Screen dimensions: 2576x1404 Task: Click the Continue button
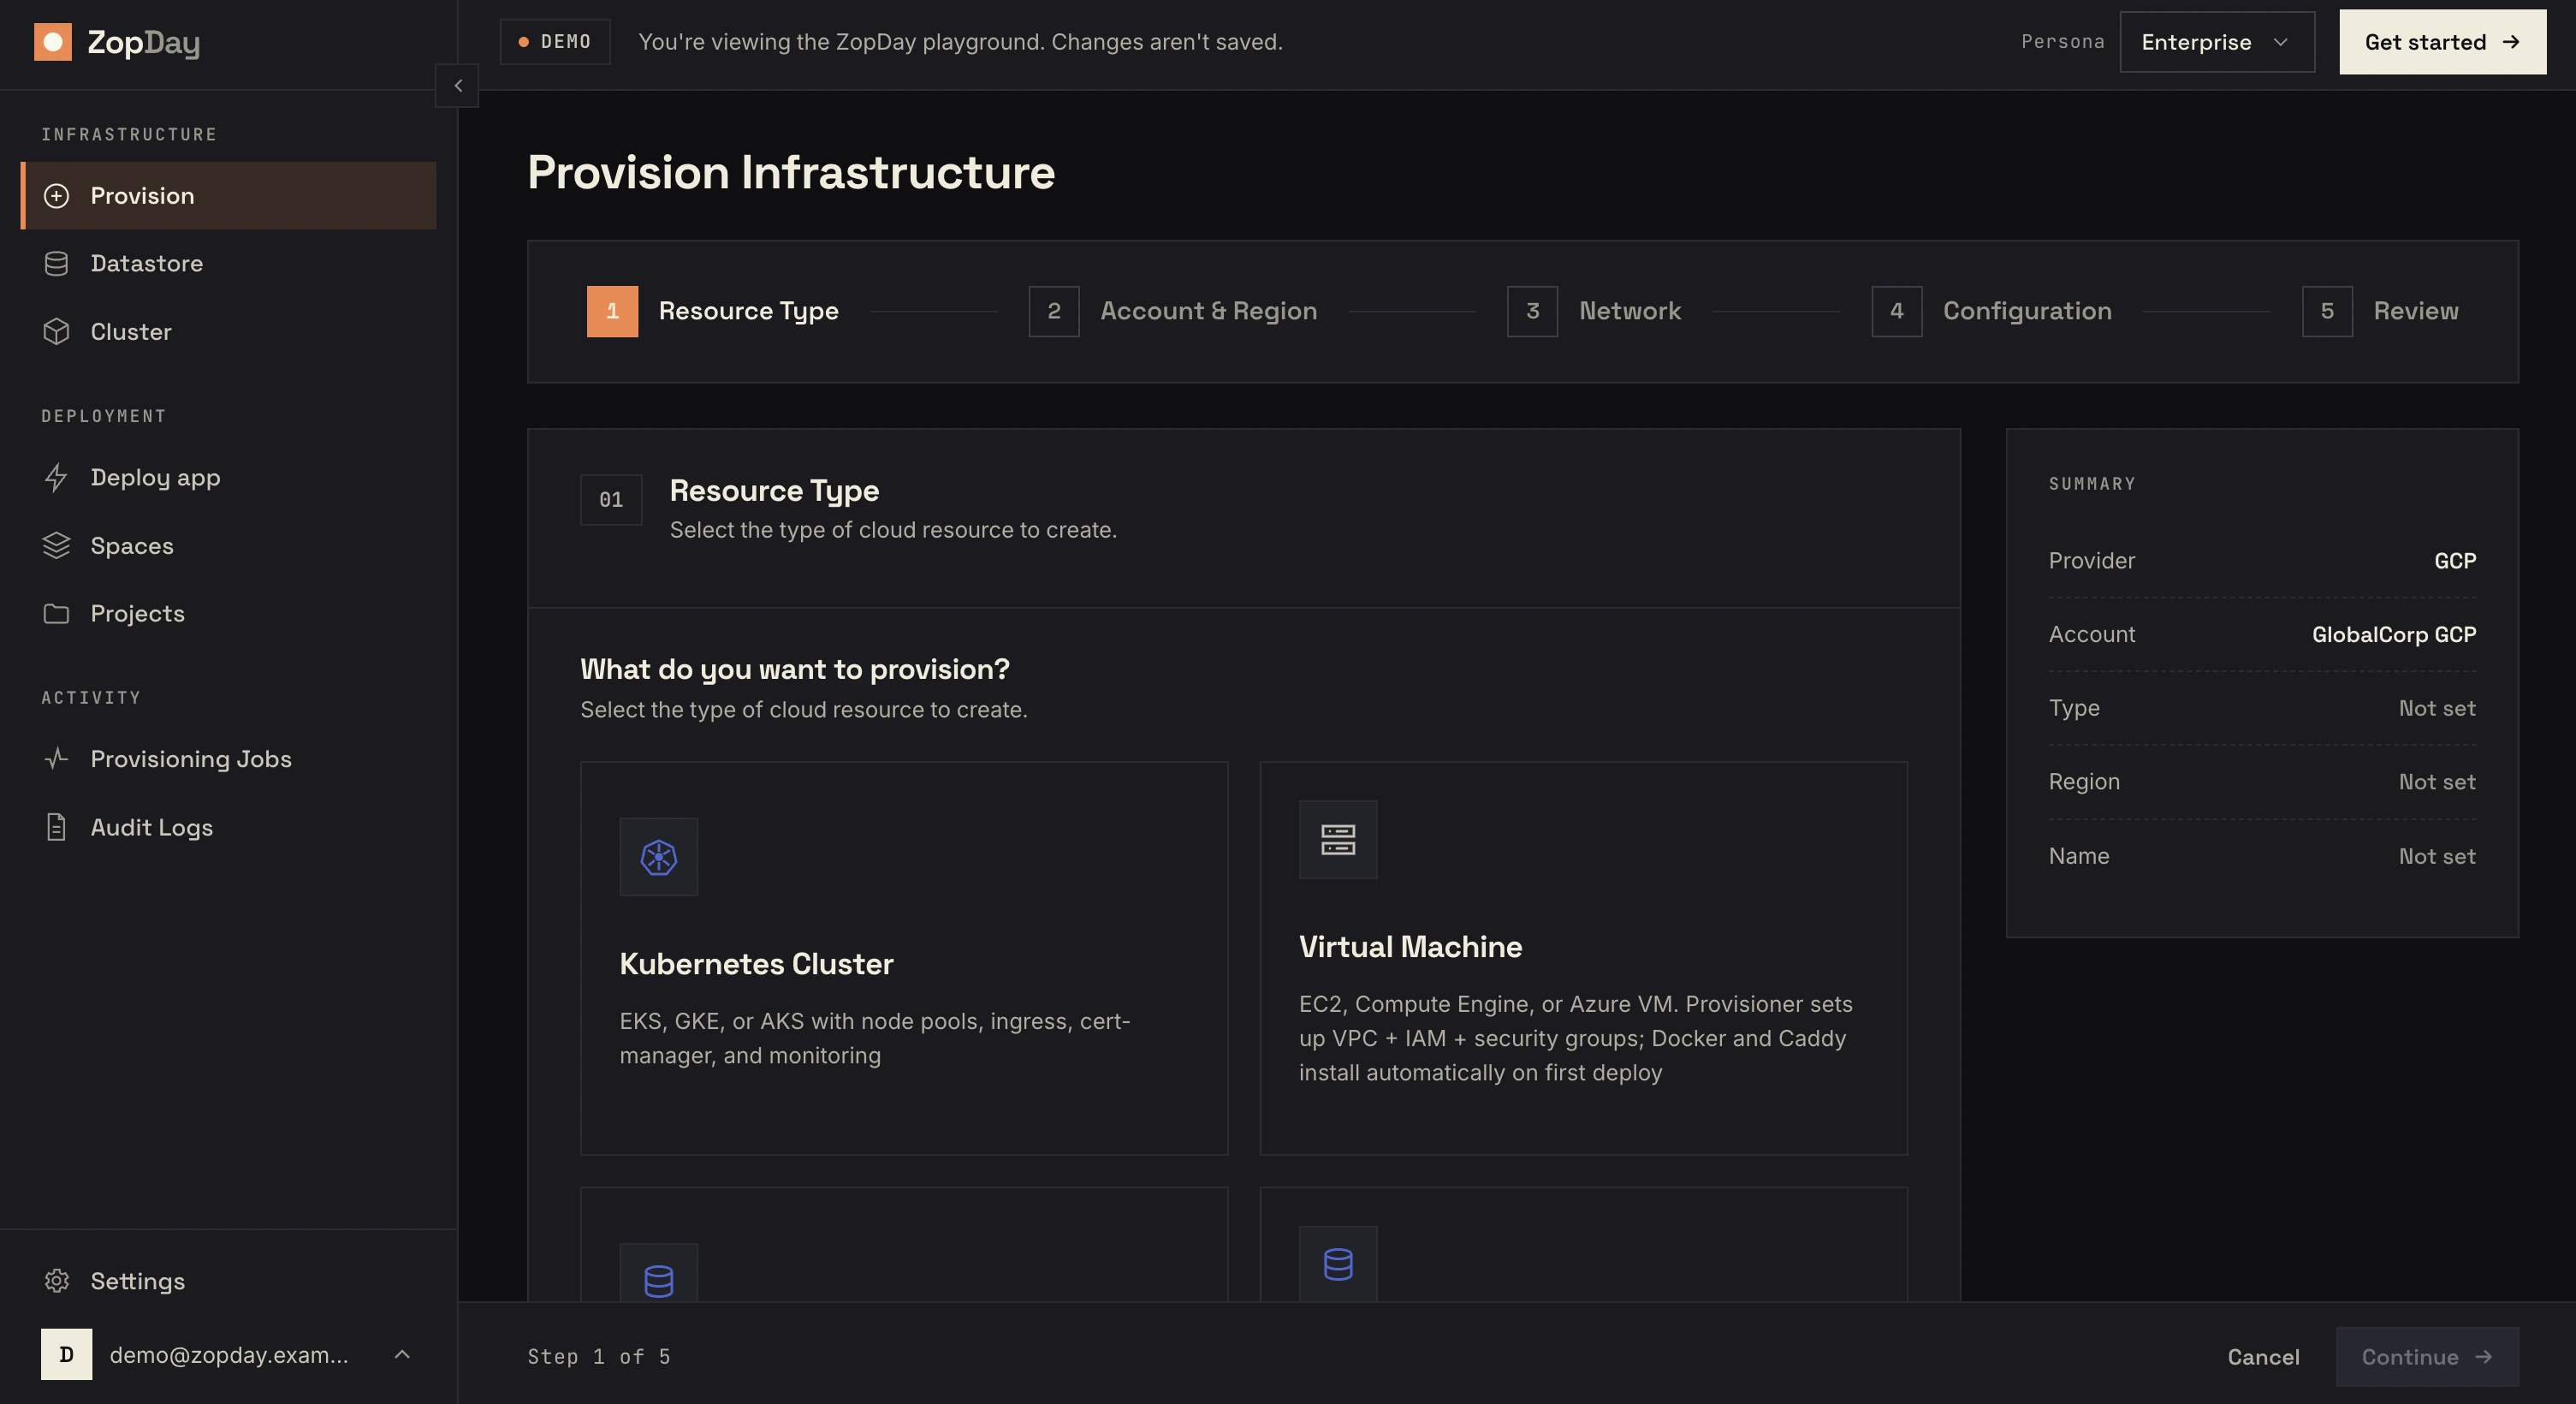(2427, 1357)
